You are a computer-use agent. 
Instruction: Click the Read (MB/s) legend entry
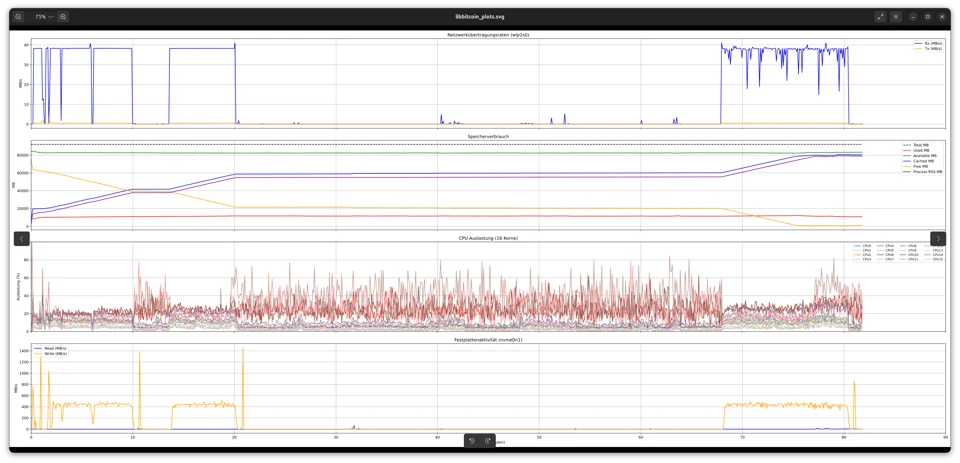click(52, 348)
